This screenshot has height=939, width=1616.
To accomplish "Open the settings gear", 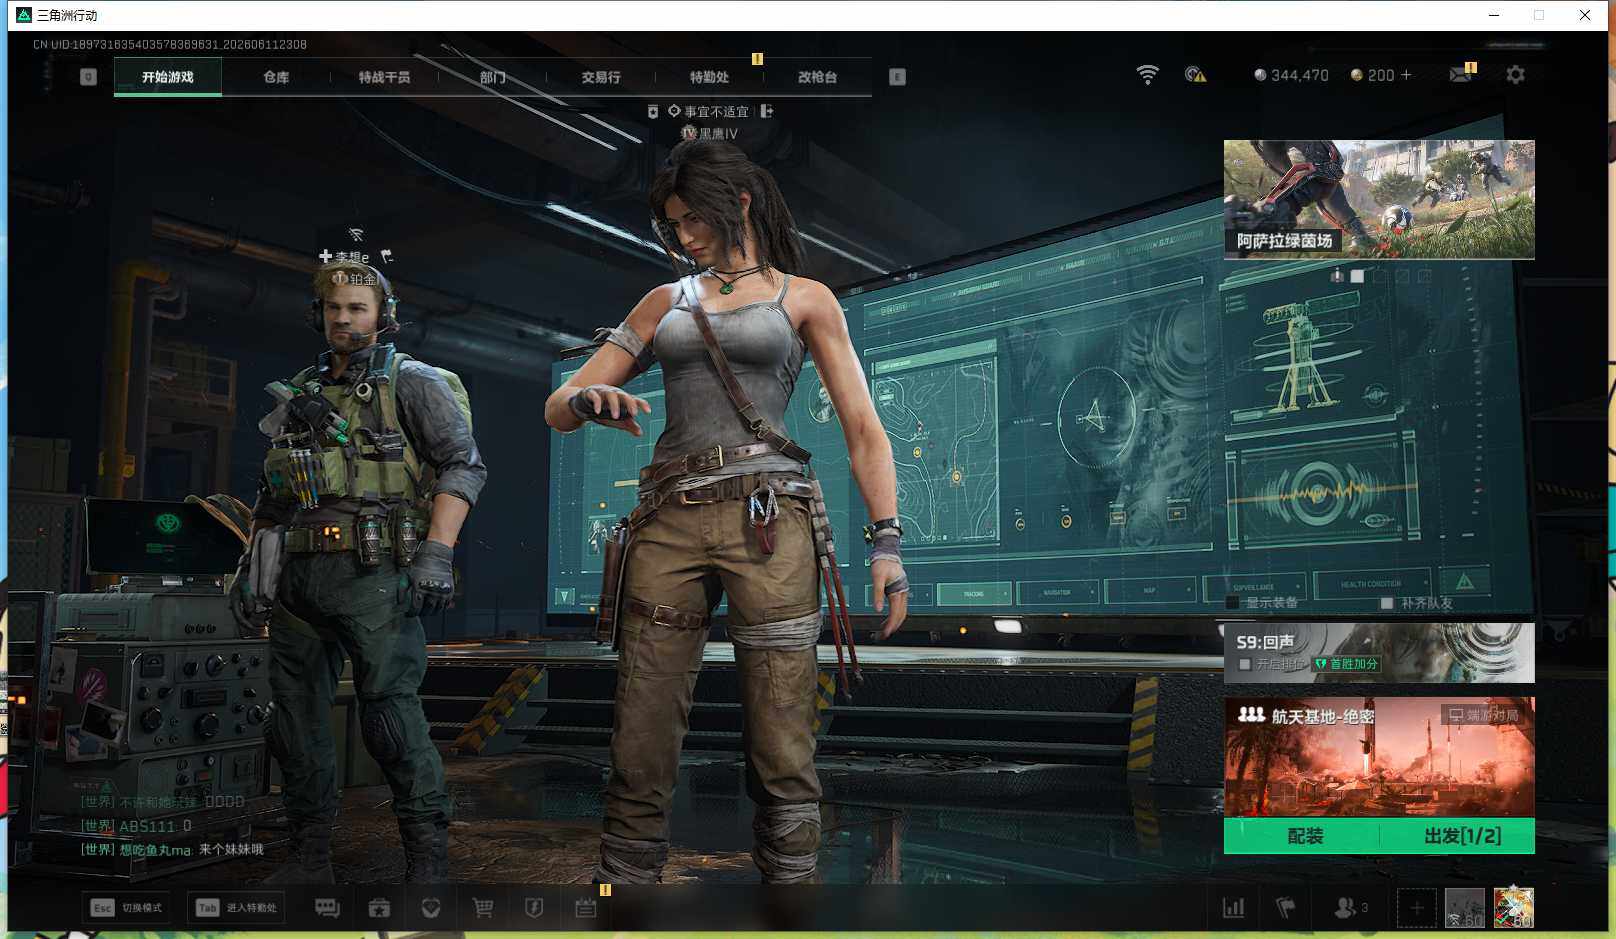I will click(x=1515, y=75).
